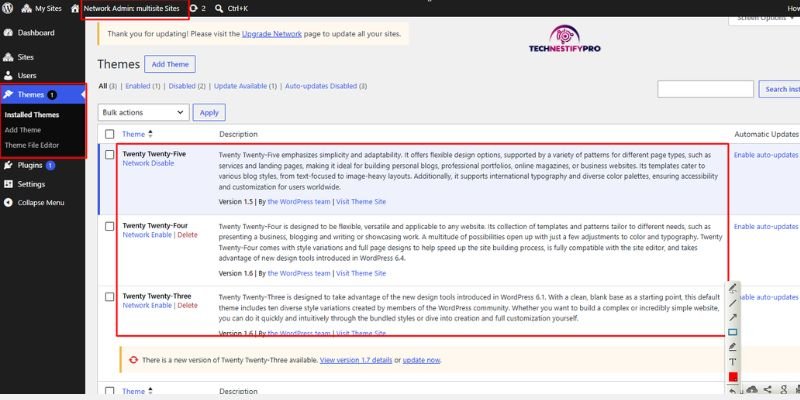Image resolution: width=800 pixels, height=400 pixels.
Task: Filter themes by All
Action: click(x=103, y=86)
